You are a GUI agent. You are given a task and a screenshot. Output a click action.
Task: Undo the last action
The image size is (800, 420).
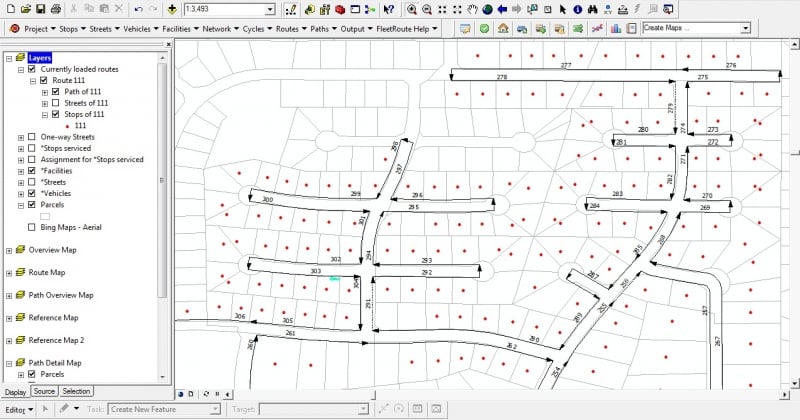click(138, 9)
